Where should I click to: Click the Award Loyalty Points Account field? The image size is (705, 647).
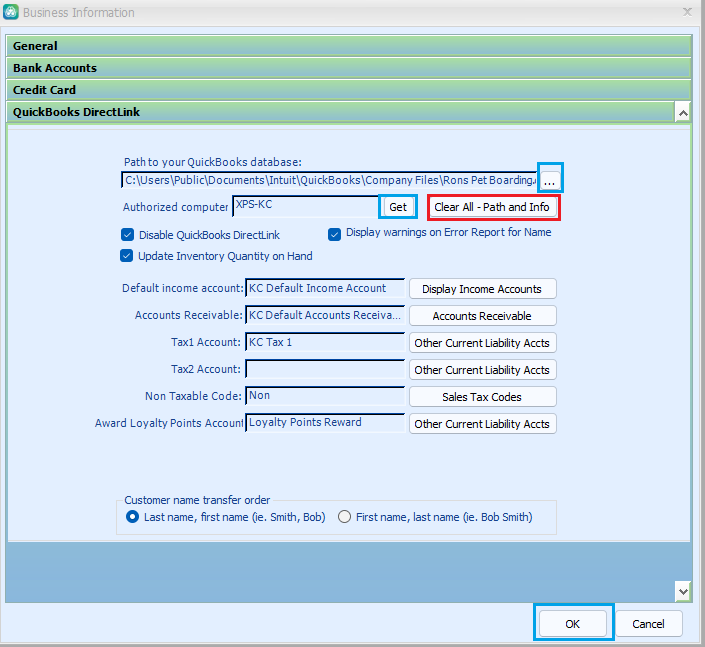coord(325,423)
